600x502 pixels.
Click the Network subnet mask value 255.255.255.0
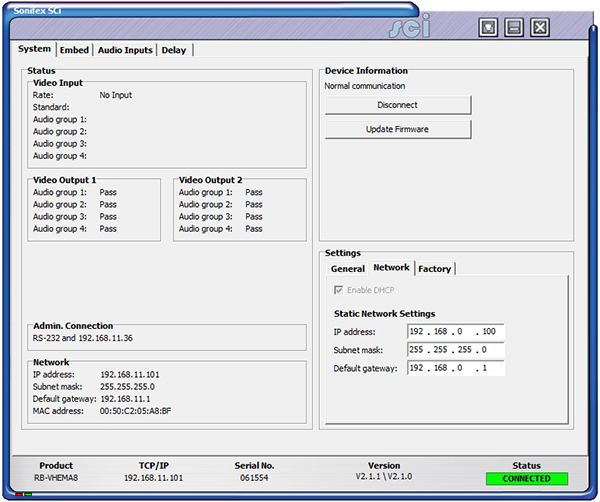click(127, 386)
